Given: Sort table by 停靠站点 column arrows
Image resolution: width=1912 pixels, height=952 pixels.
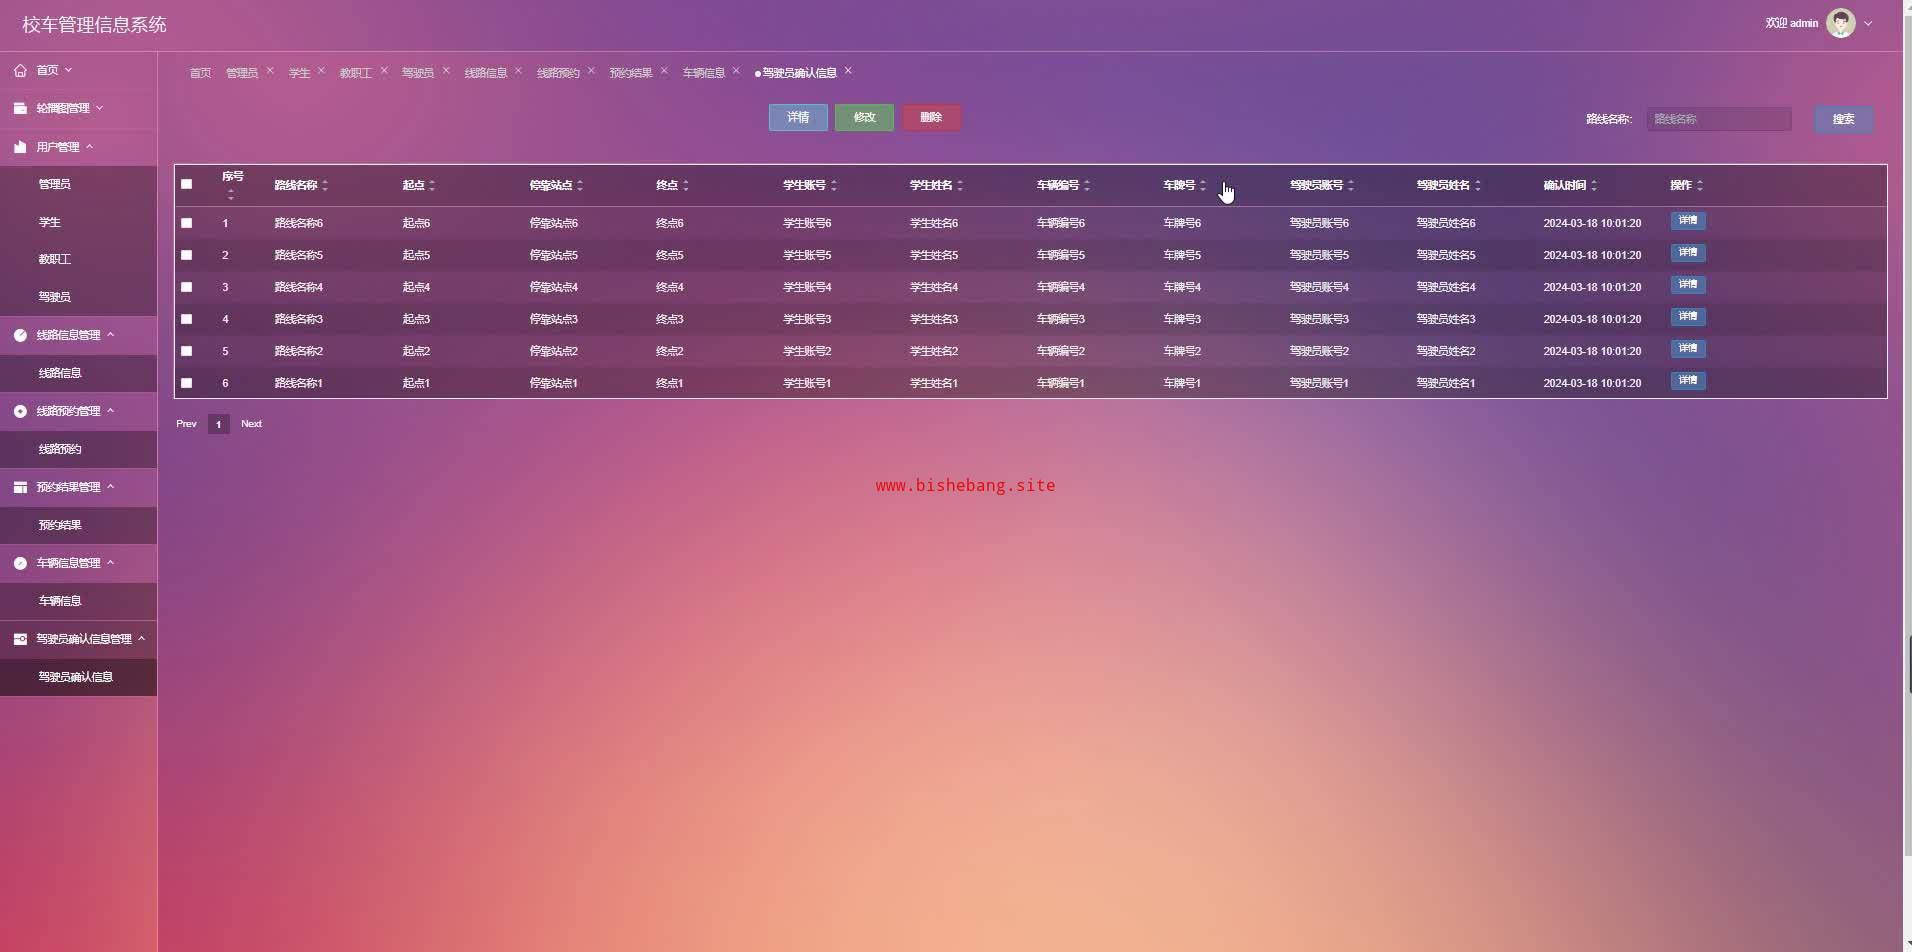Looking at the screenshot, I should [x=580, y=185].
